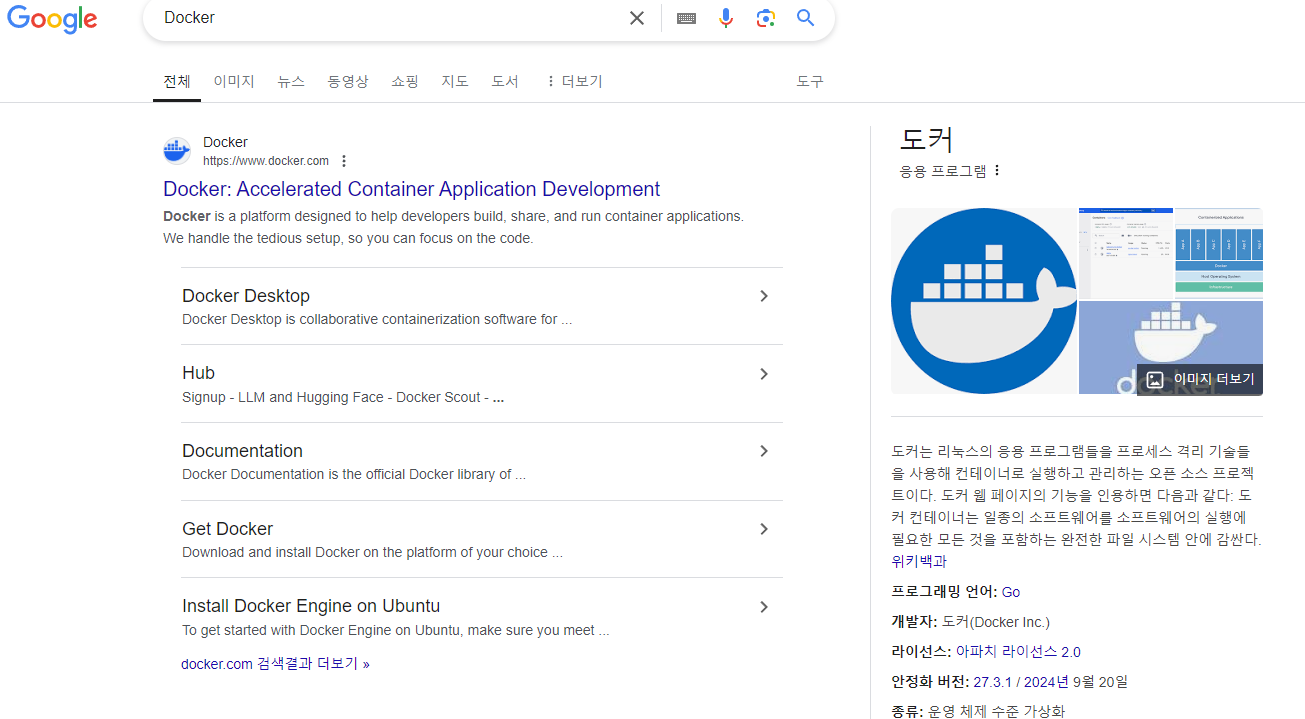Clear the search box with the X icon
Image resolution: width=1305 pixels, height=719 pixels.
(637, 18)
